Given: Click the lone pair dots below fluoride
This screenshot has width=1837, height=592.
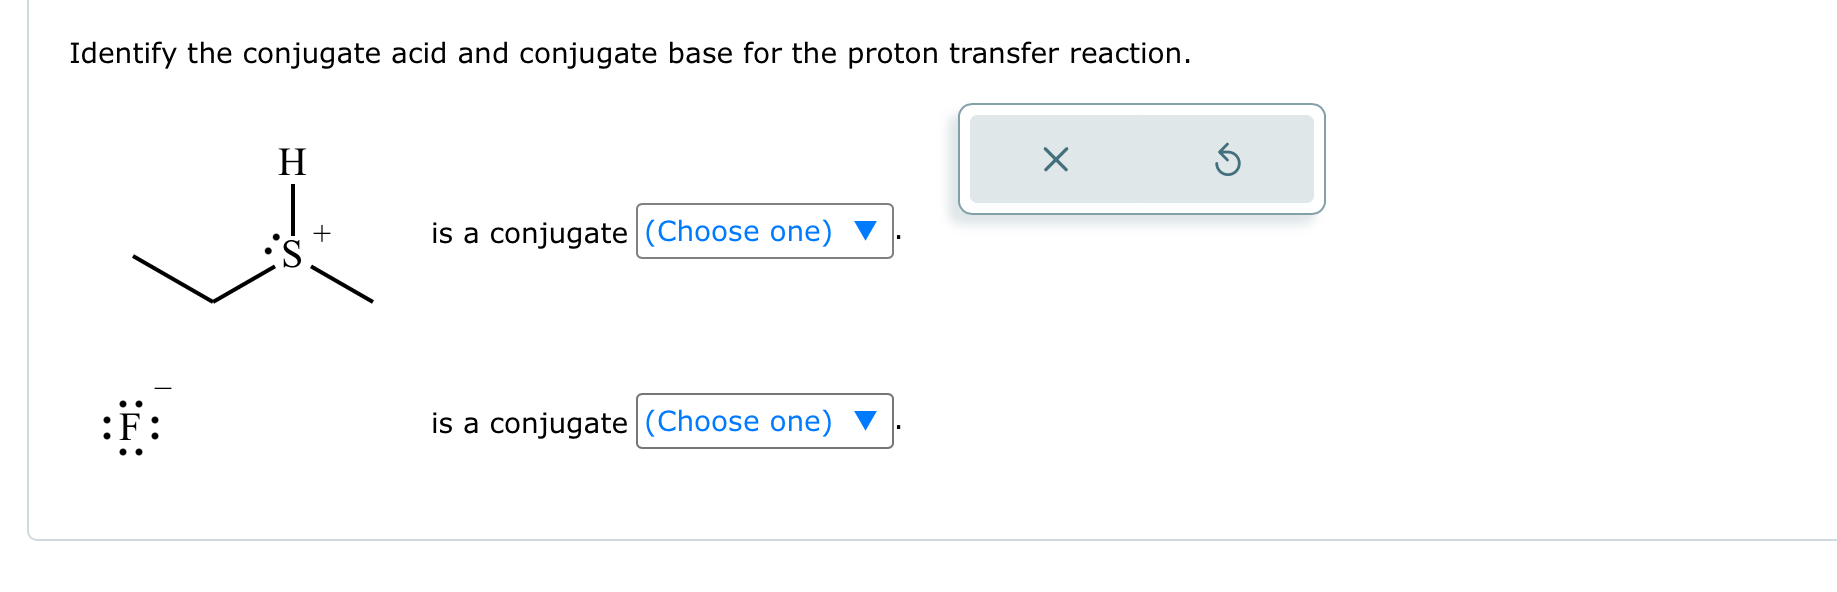Looking at the screenshot, I should (130, 452).
